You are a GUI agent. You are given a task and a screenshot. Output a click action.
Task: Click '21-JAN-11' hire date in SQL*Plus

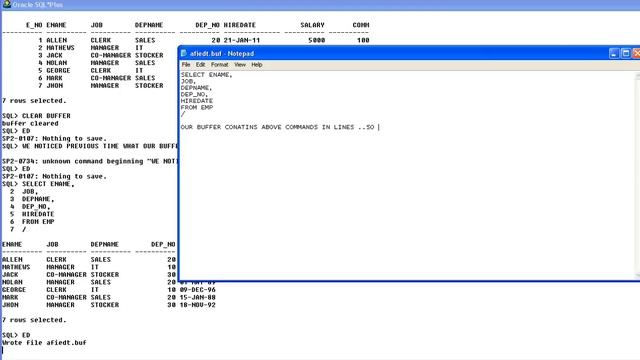pyautogui.click(x=242, y=40)
